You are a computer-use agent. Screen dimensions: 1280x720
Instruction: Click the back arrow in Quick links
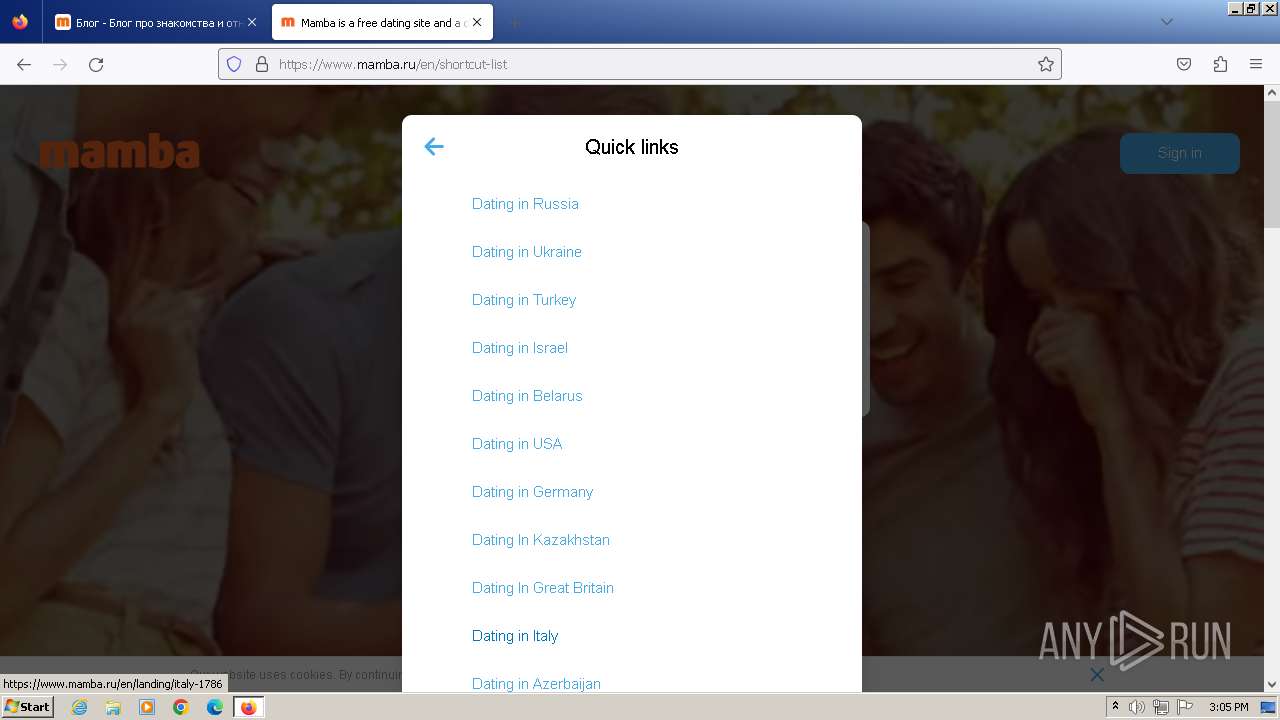point(433,147)
